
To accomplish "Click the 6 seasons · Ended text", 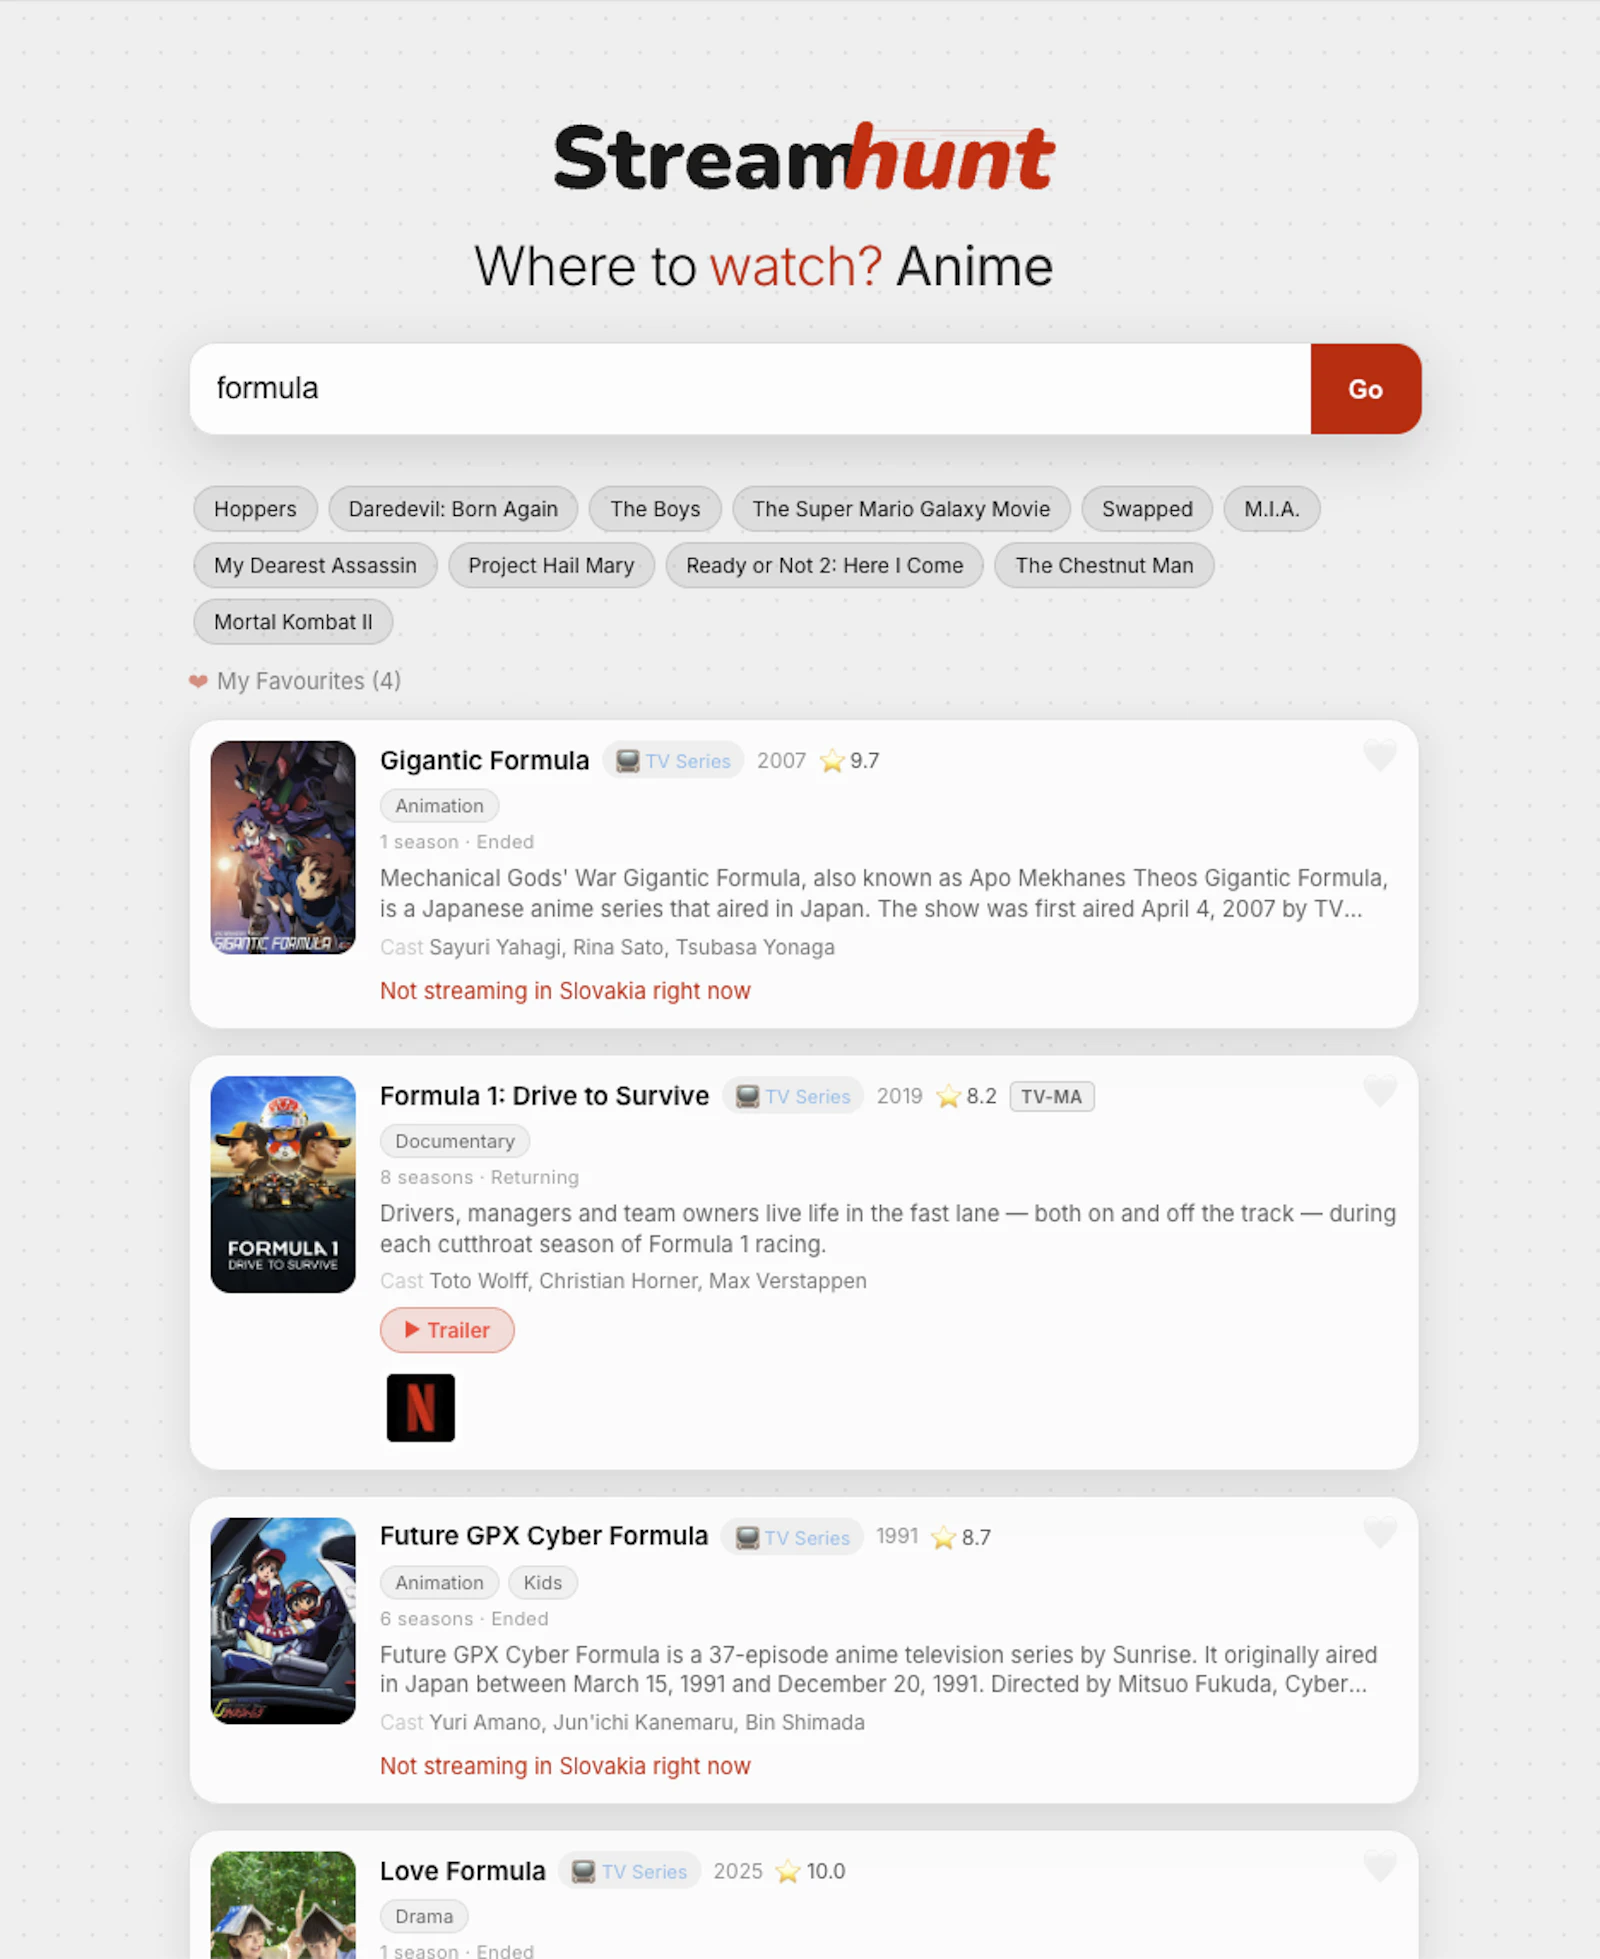I will [464, 1618].
